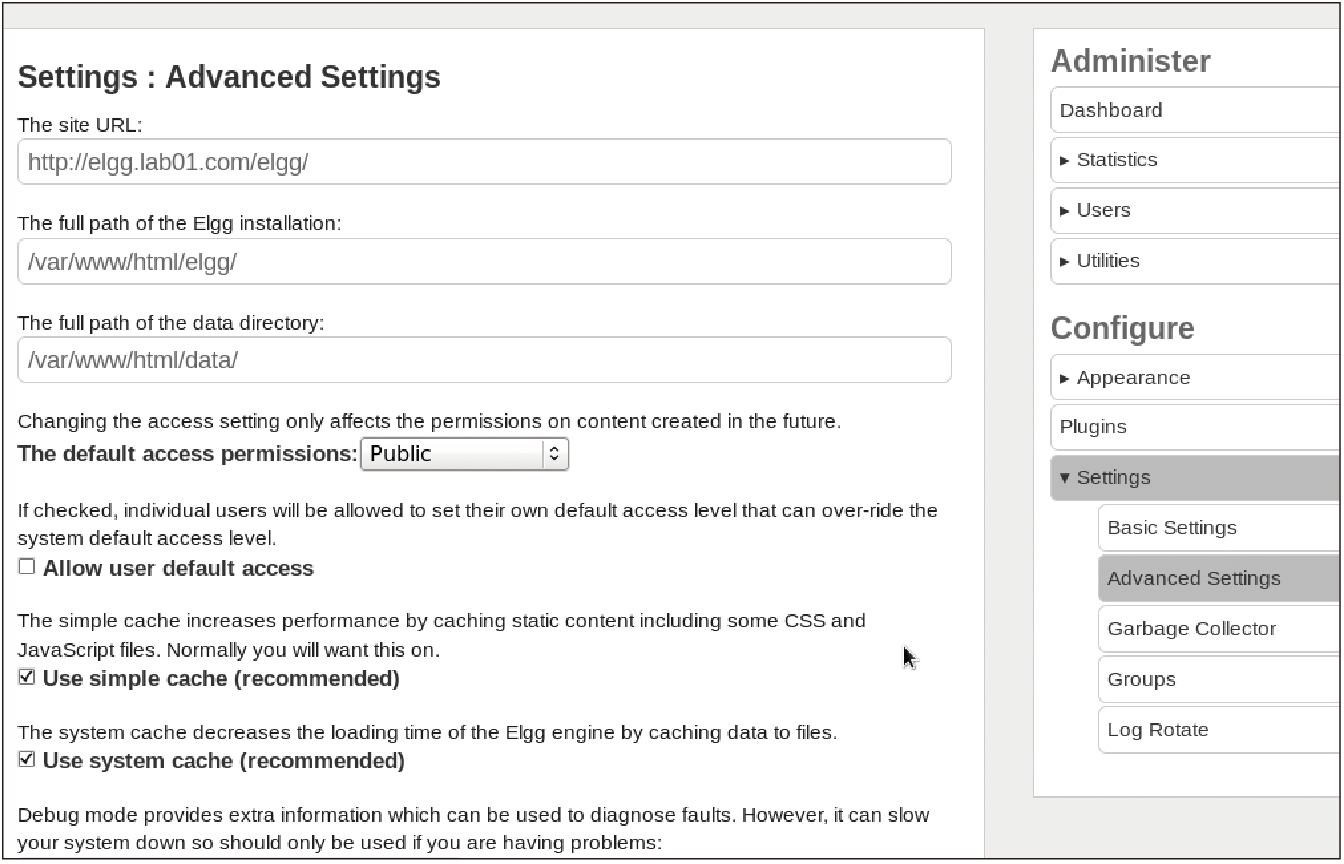This screenshot has height=864, width=1344.
Task: Open the default access permissions dropdown
Action: click(x=464, y=454)
